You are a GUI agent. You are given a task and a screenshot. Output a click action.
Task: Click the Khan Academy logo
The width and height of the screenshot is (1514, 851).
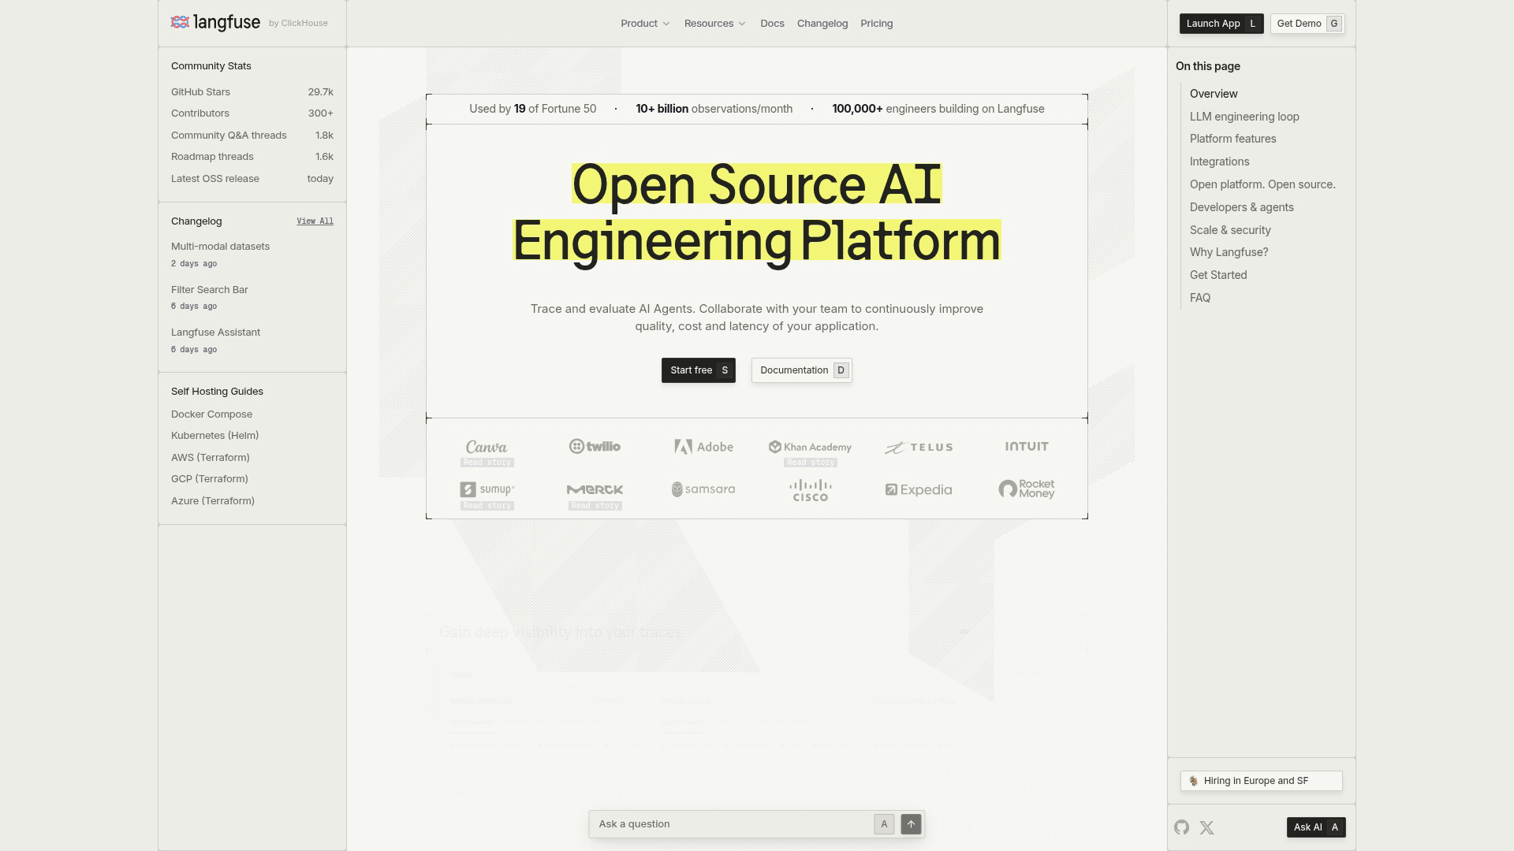[x=810, y=452]
